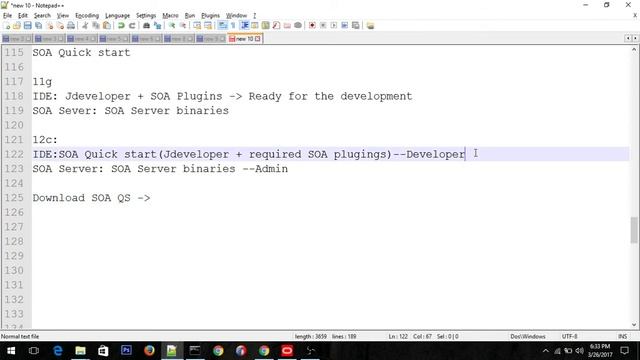Undo the last edit via toolbar
Screen dimensions: 640x360
tap(121, 26)
